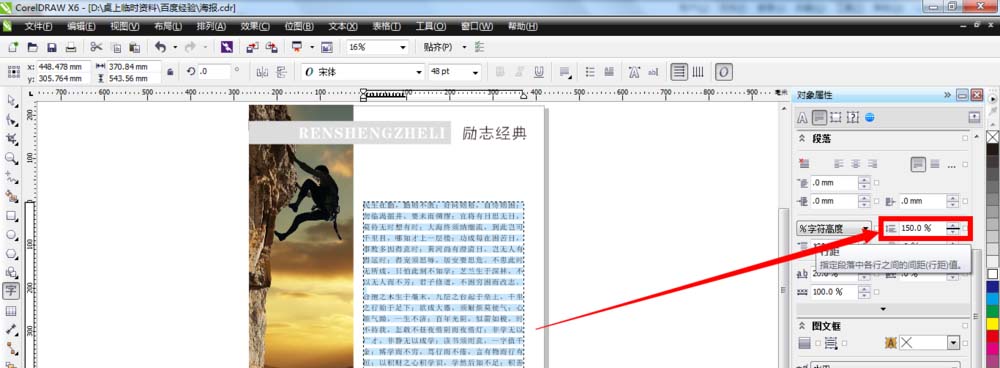
Task: Open the 文件(F) menu
Action: pyautogui.click(x=38, y=27)
